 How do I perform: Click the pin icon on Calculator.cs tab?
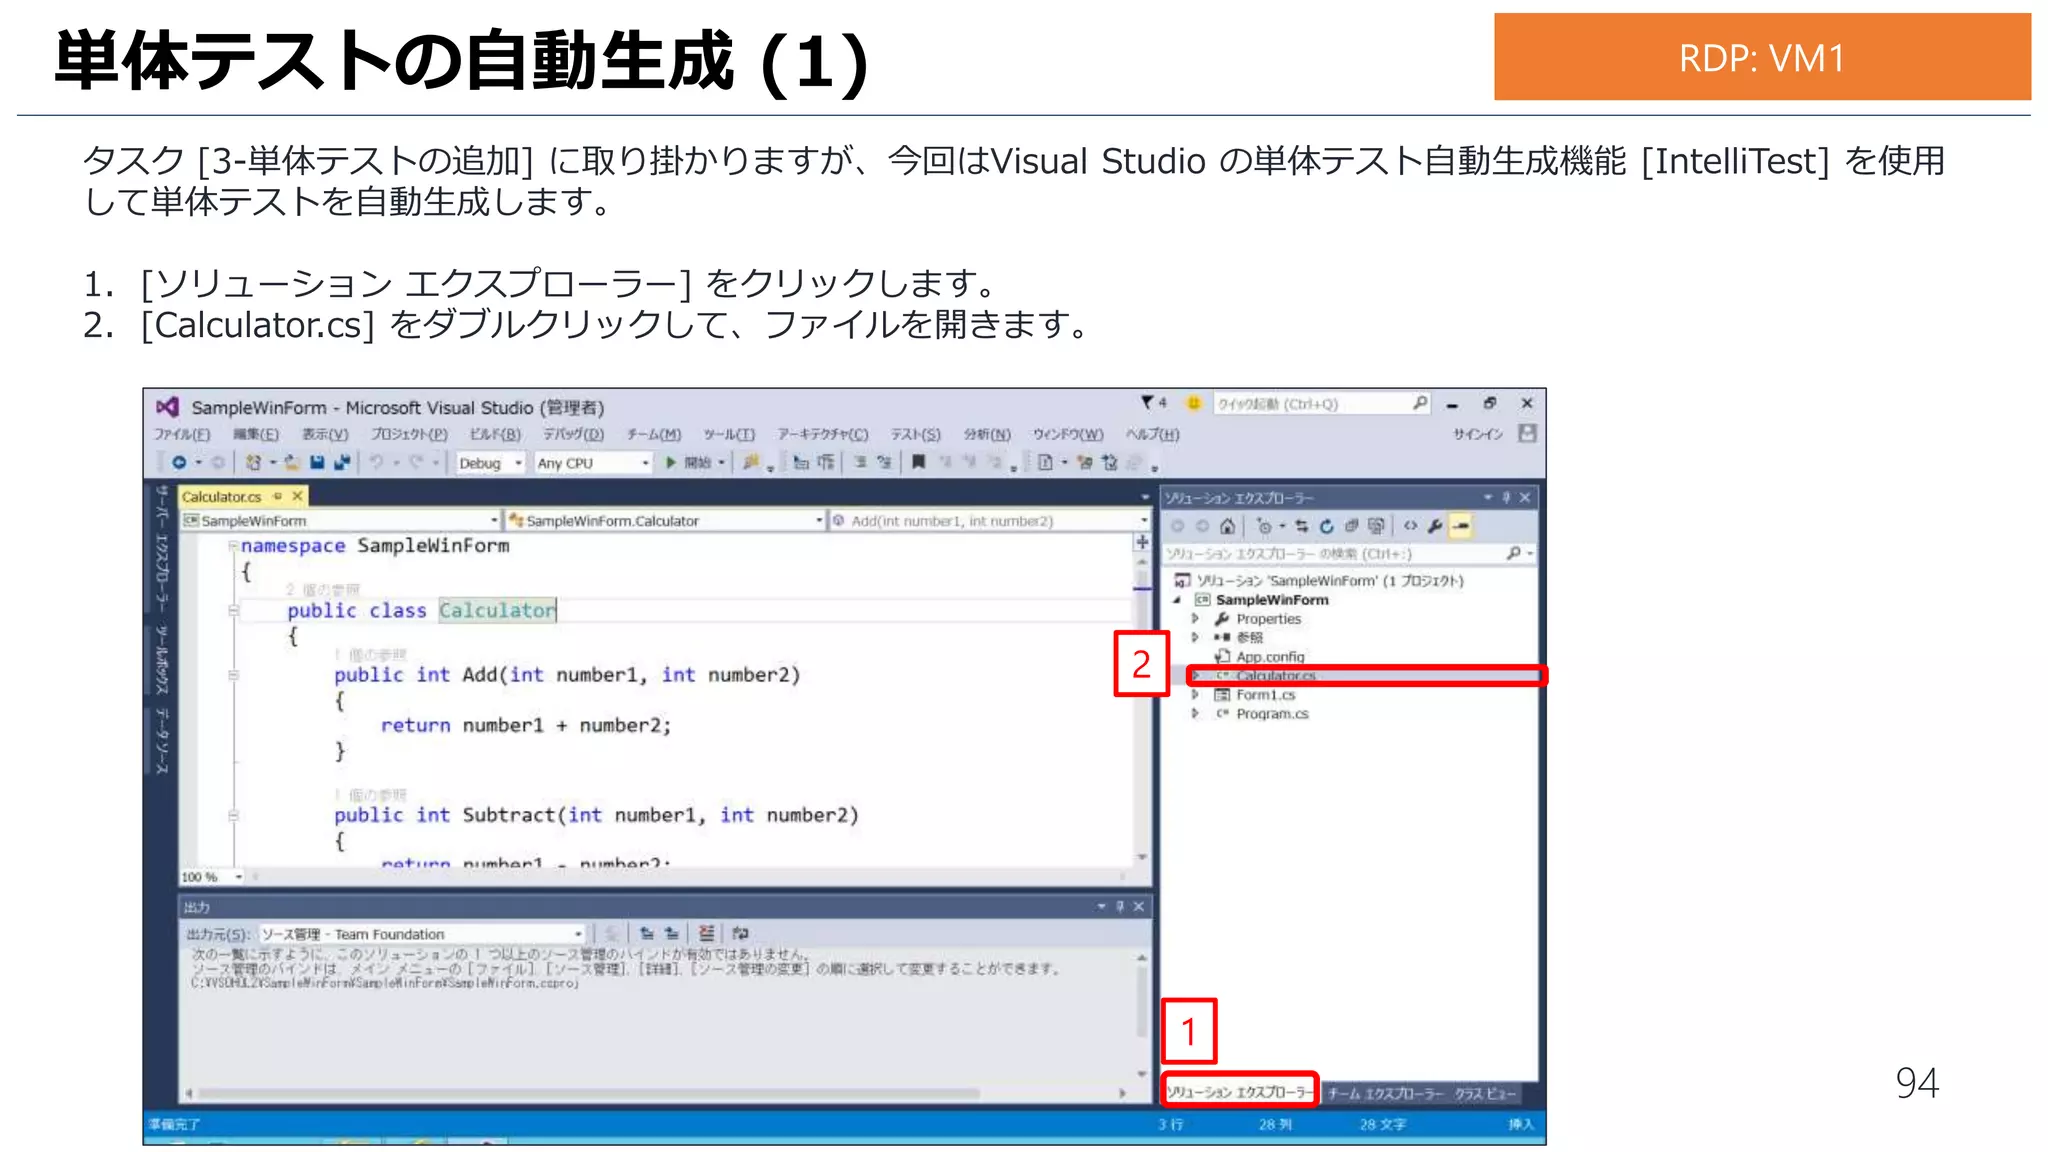[277, 496]
